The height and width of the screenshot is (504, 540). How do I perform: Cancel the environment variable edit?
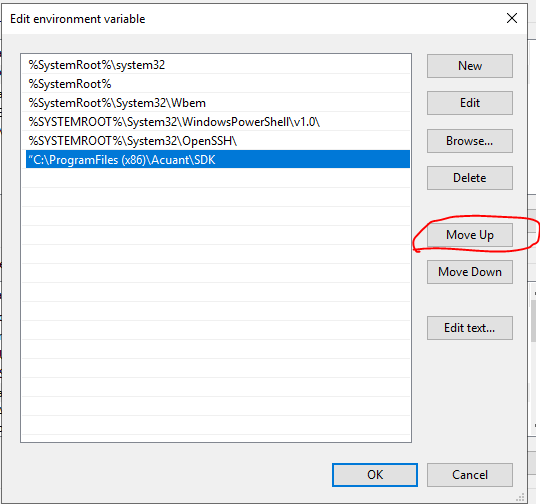click(470, 475)
